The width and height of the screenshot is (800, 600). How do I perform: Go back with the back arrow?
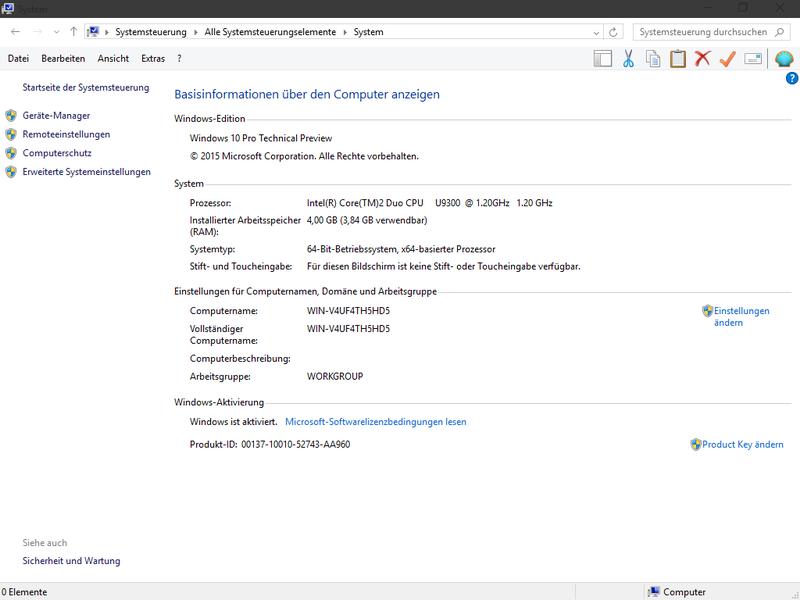(15, 32)
